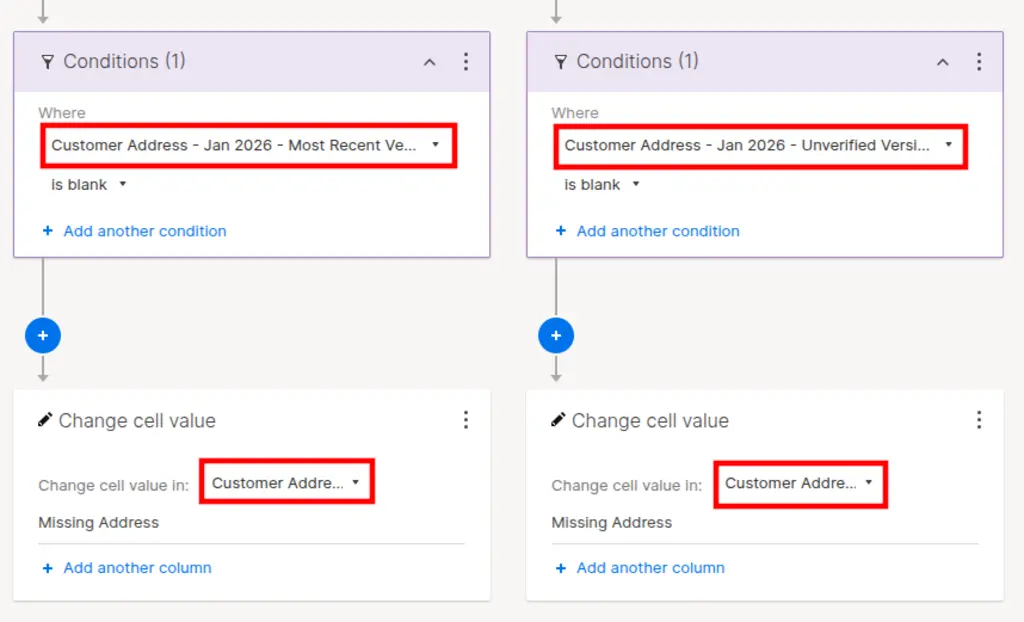The image size is (1024, 622).
Task: Click pencil icon in right Change cell value
Action: tap(558, 419)
